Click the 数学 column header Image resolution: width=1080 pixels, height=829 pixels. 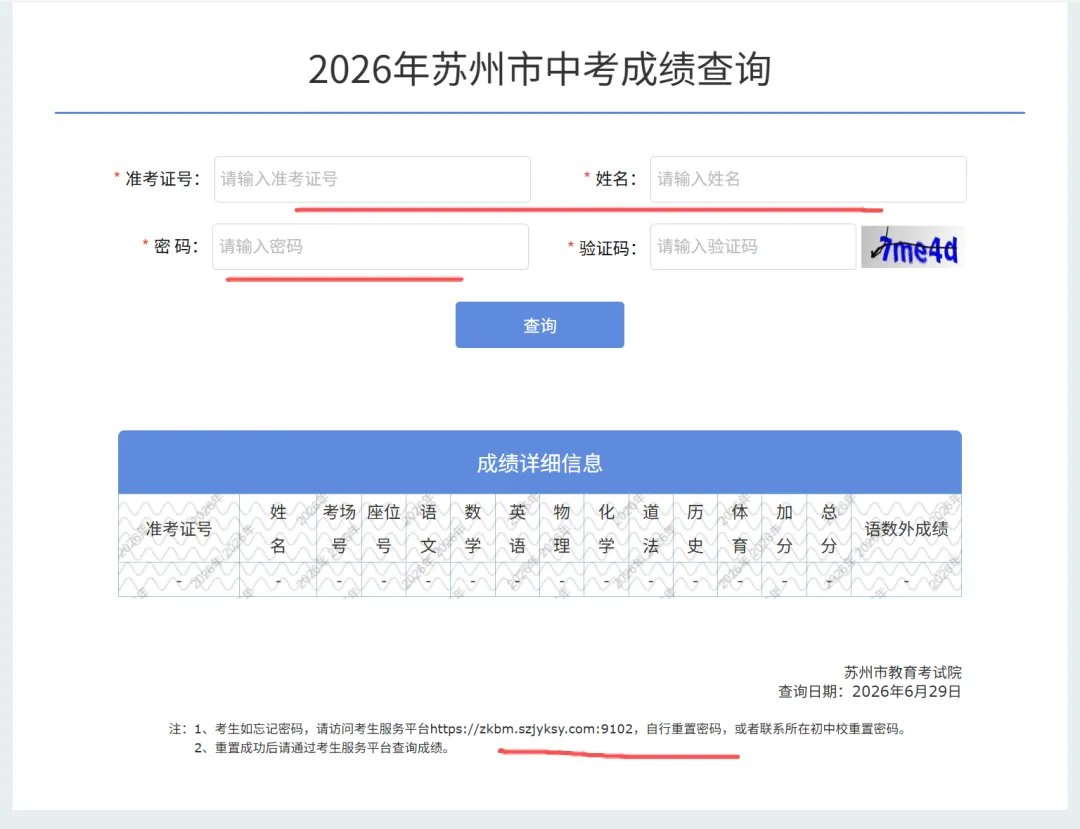[472, 528]
